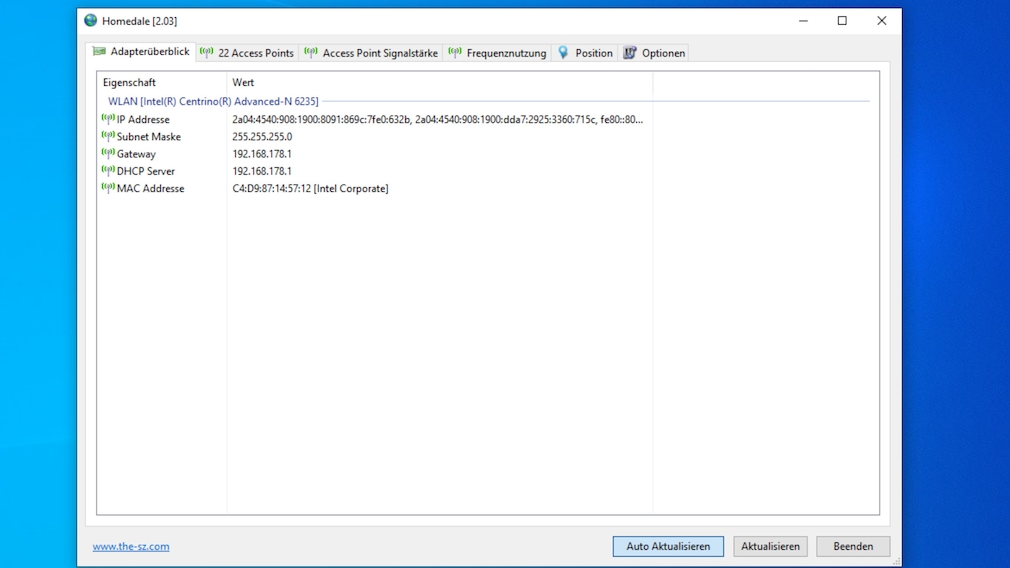Viewport: 1010px width, 568px height.
Task: Click the Homedale globe icon in title bar
Action: click(x=91, y=21)
